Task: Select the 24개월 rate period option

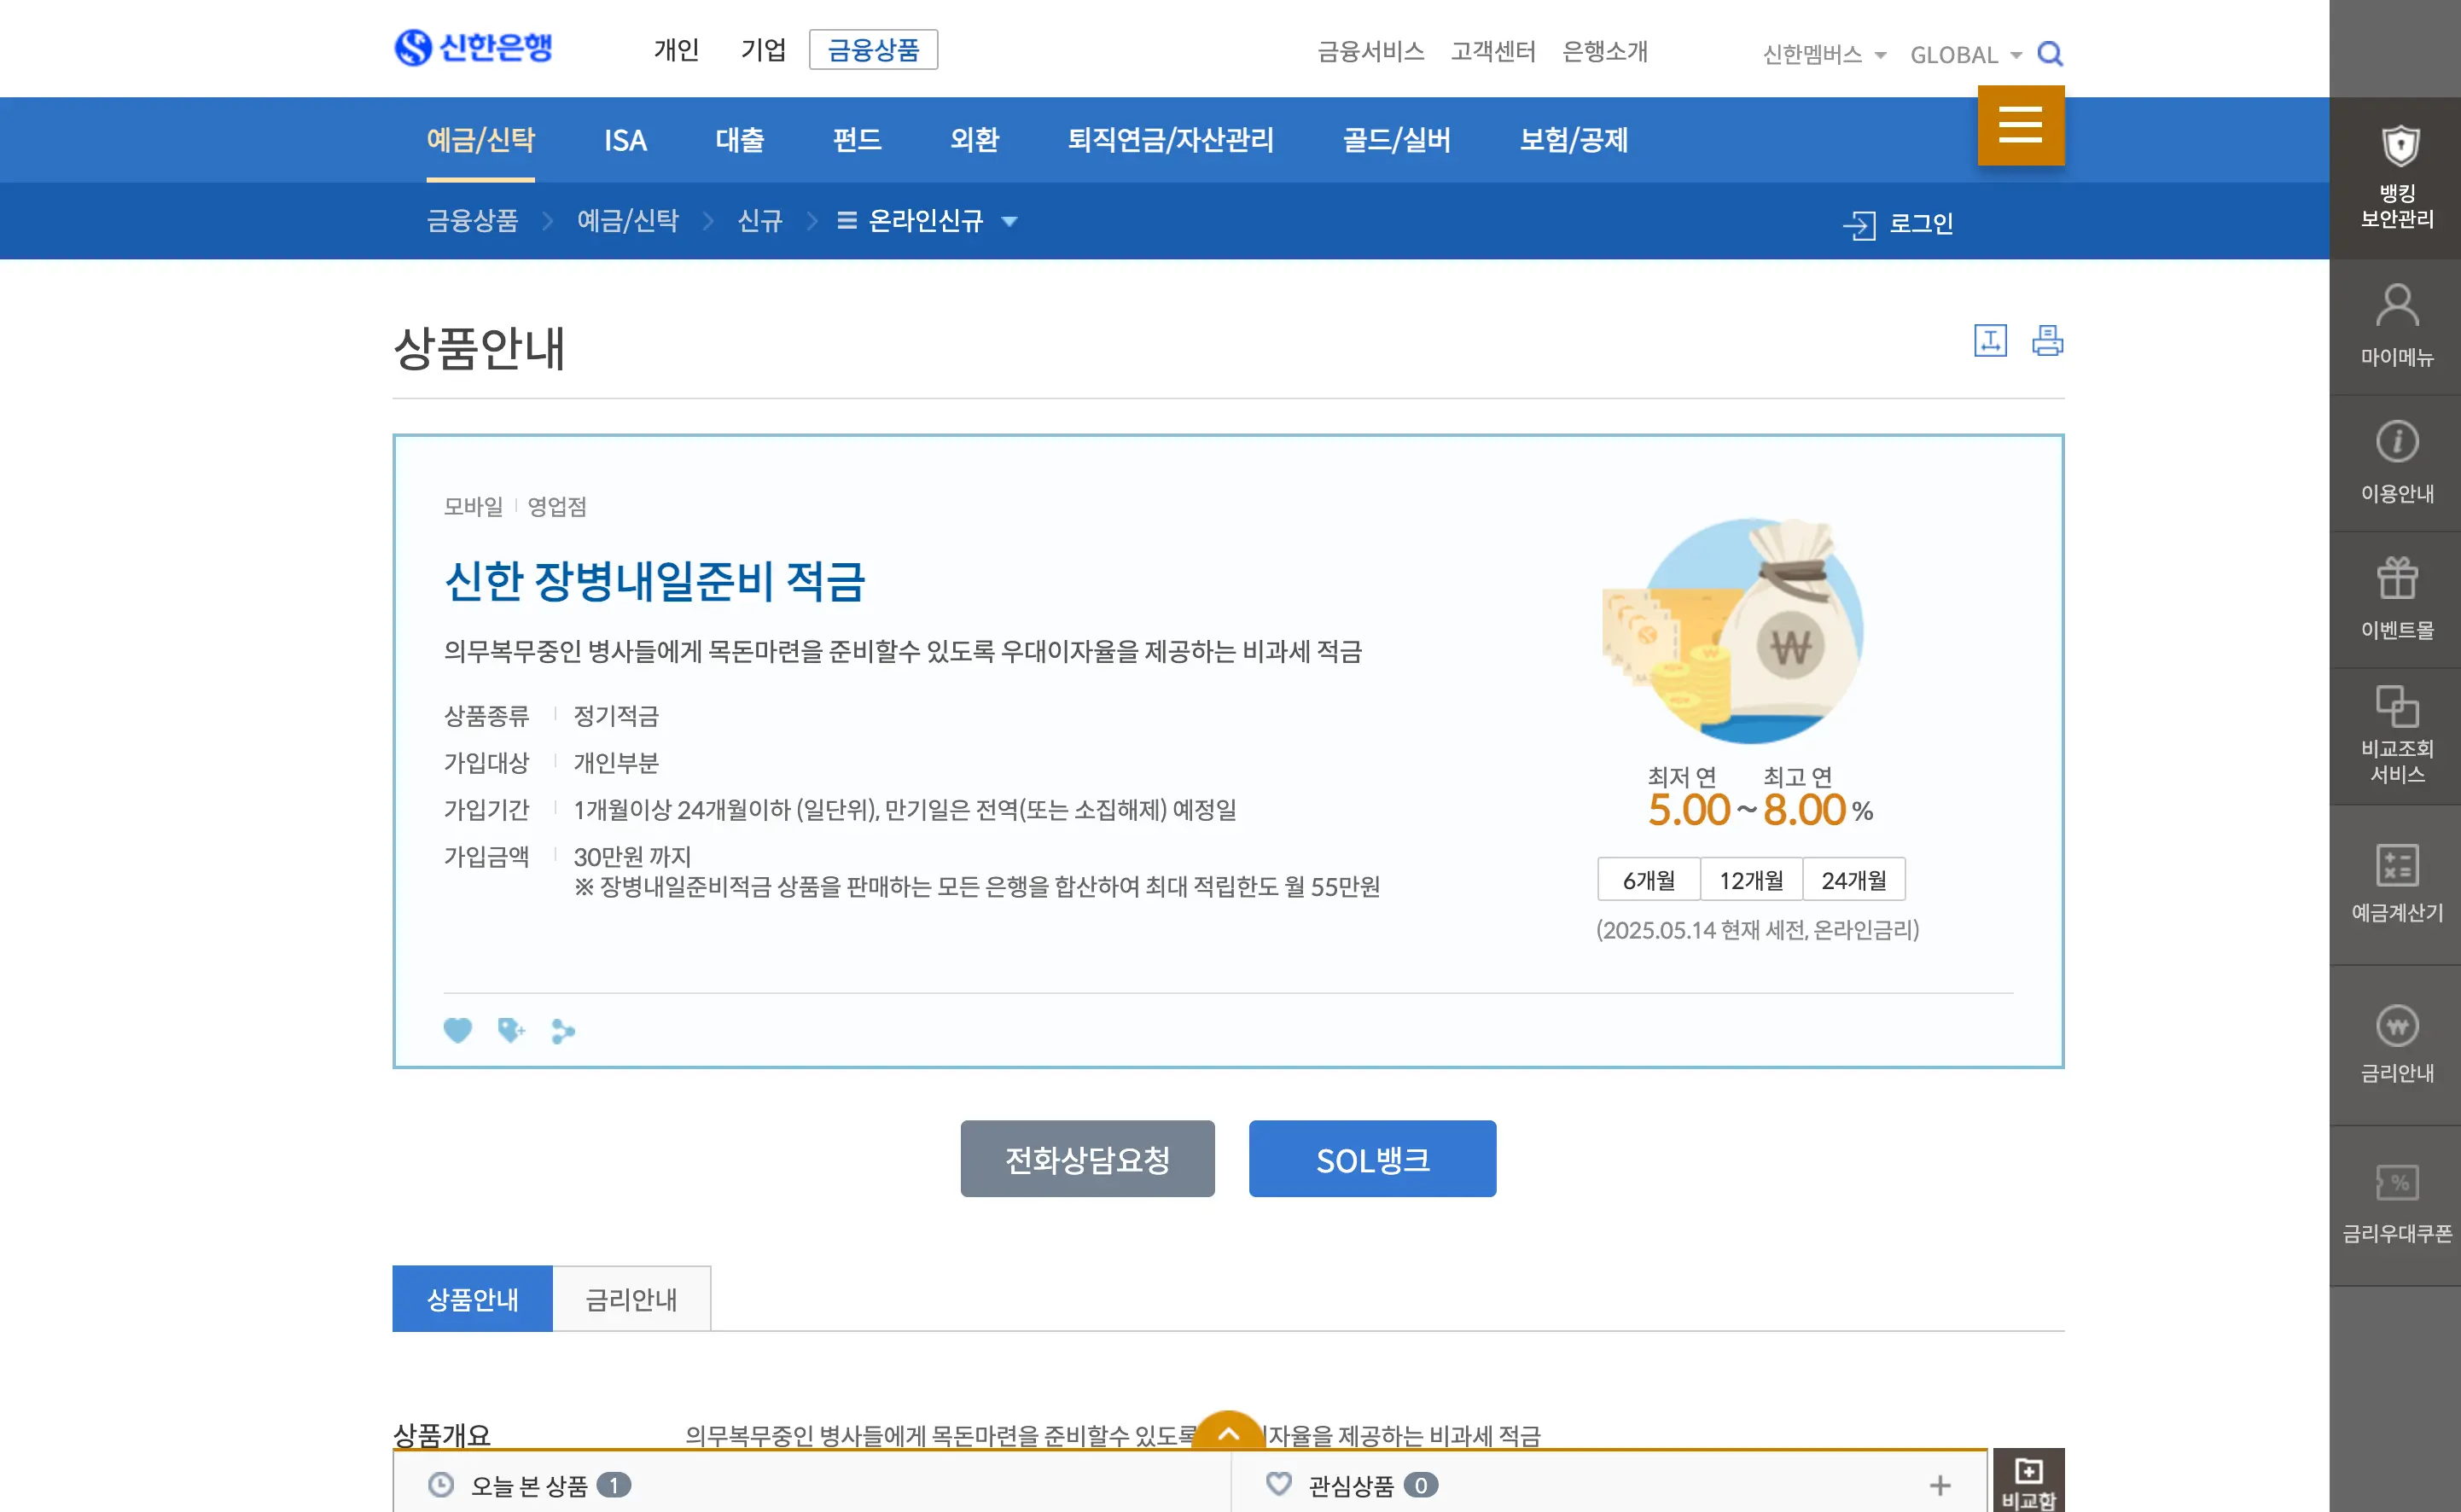Action: [1853, 880]
